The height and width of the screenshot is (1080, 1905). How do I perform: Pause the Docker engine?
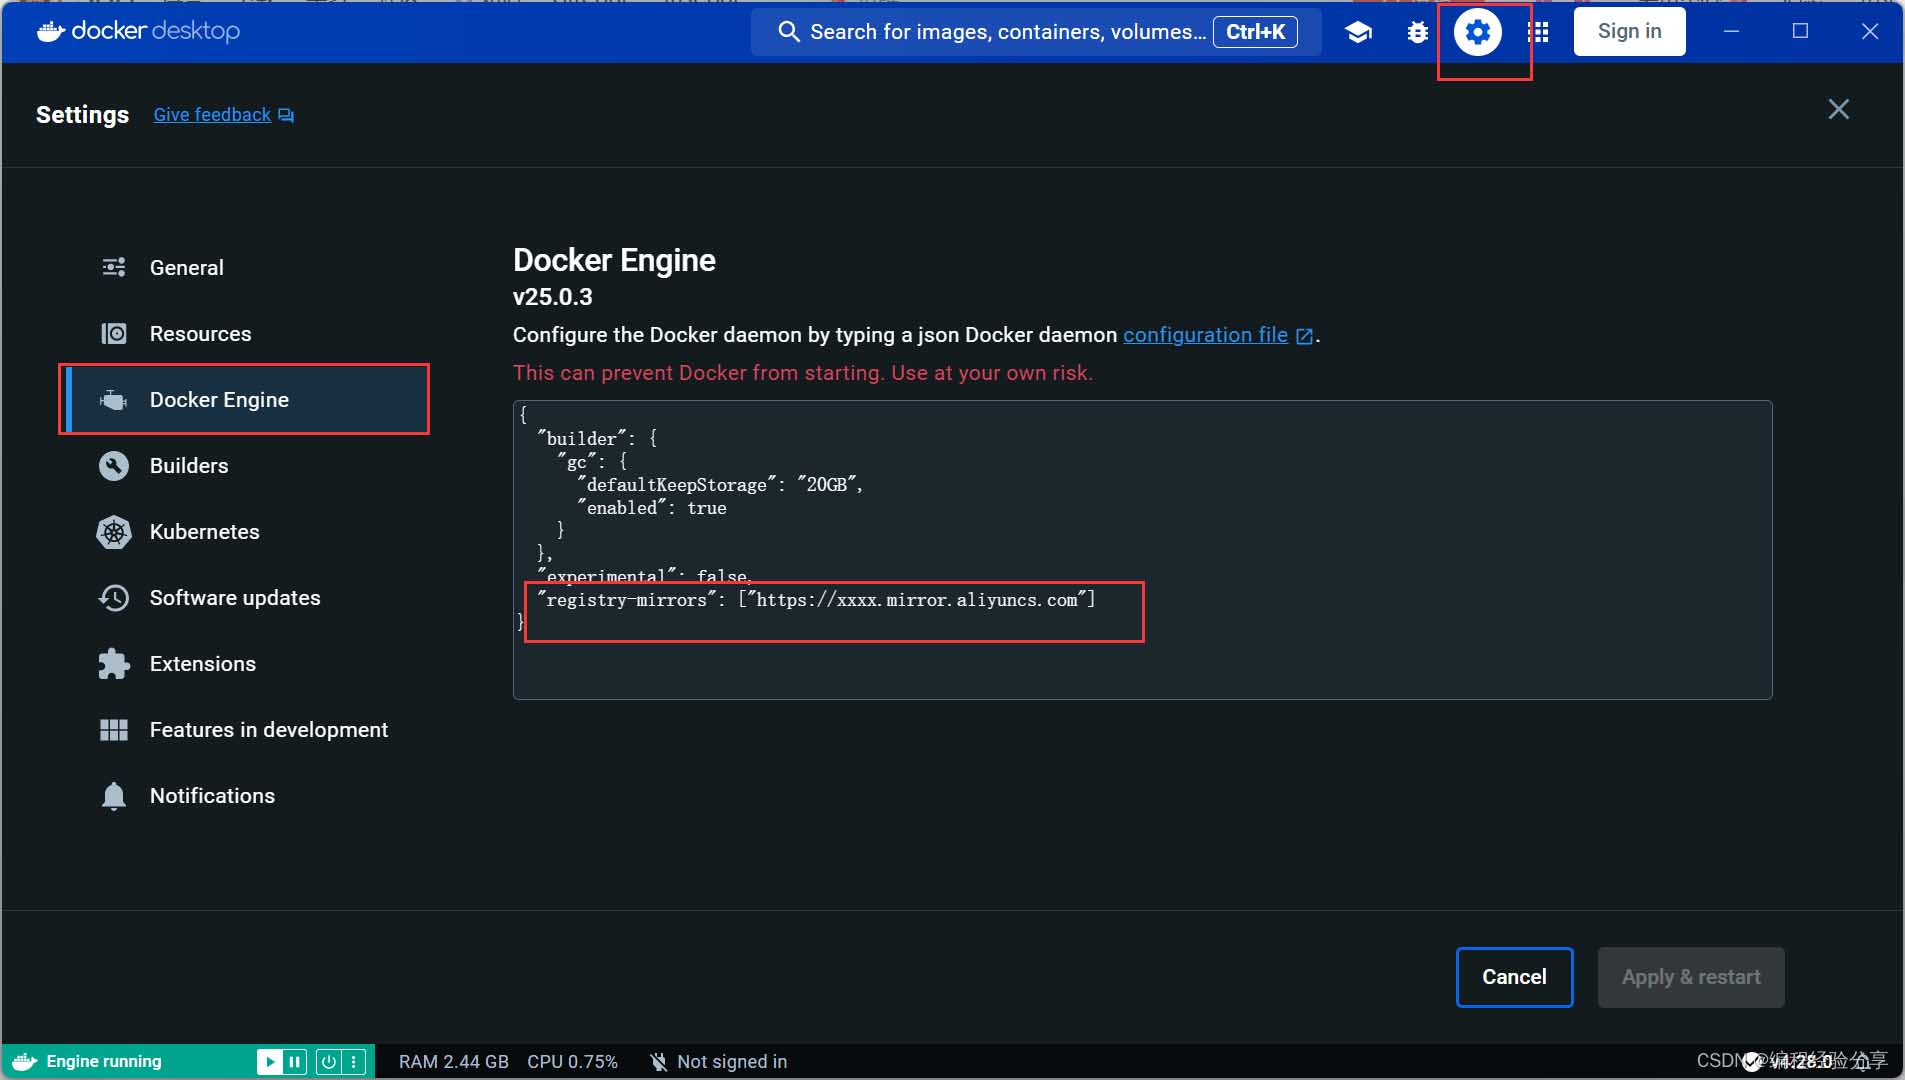click(x=295, y=1061)
